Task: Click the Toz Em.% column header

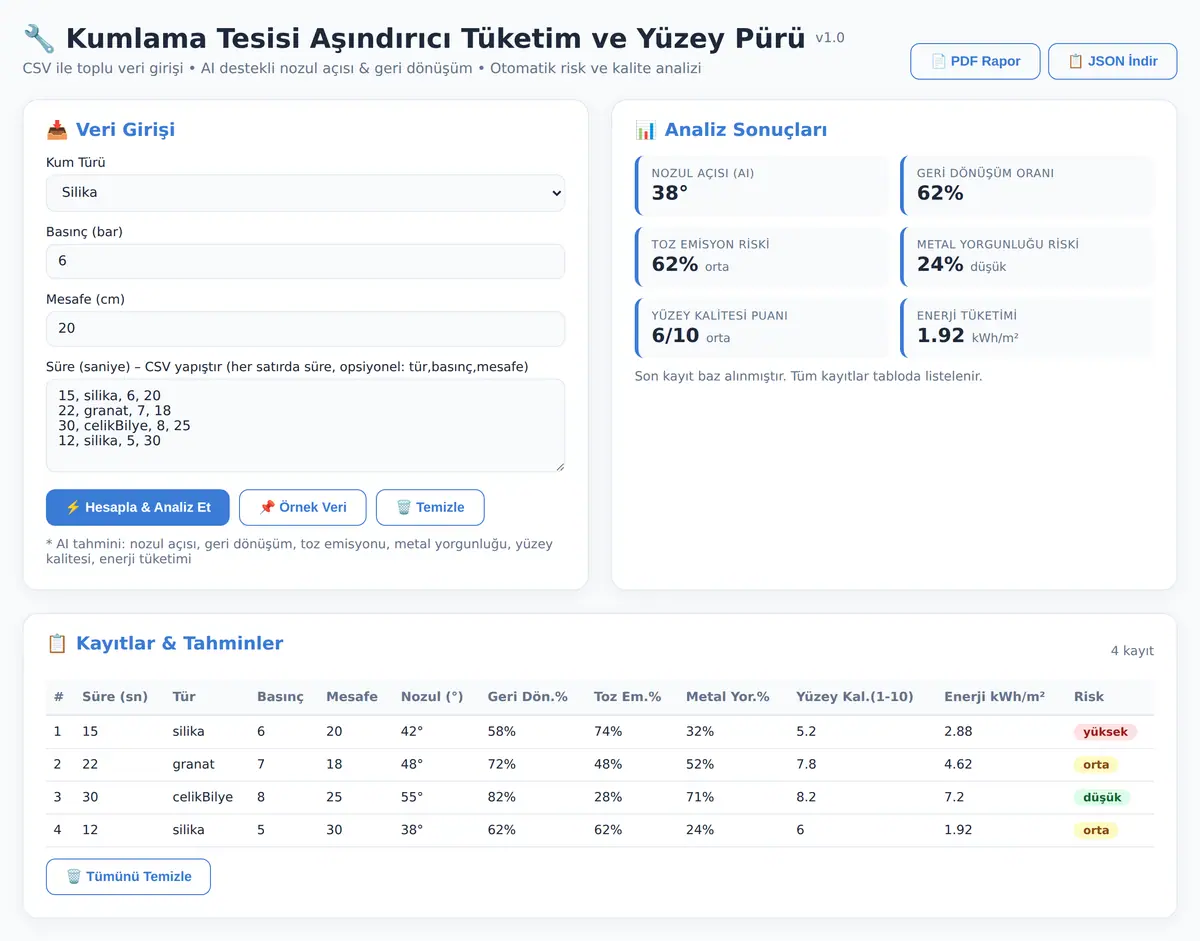Action: coord(627,697)
